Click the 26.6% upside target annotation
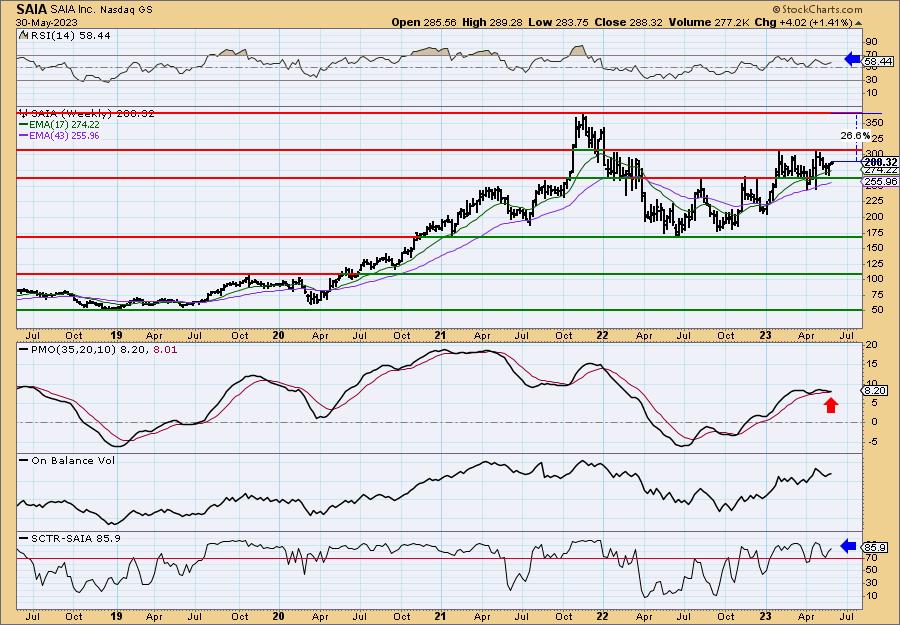The image size is (900, 625). pyautogui.click(x=855, y=135)
